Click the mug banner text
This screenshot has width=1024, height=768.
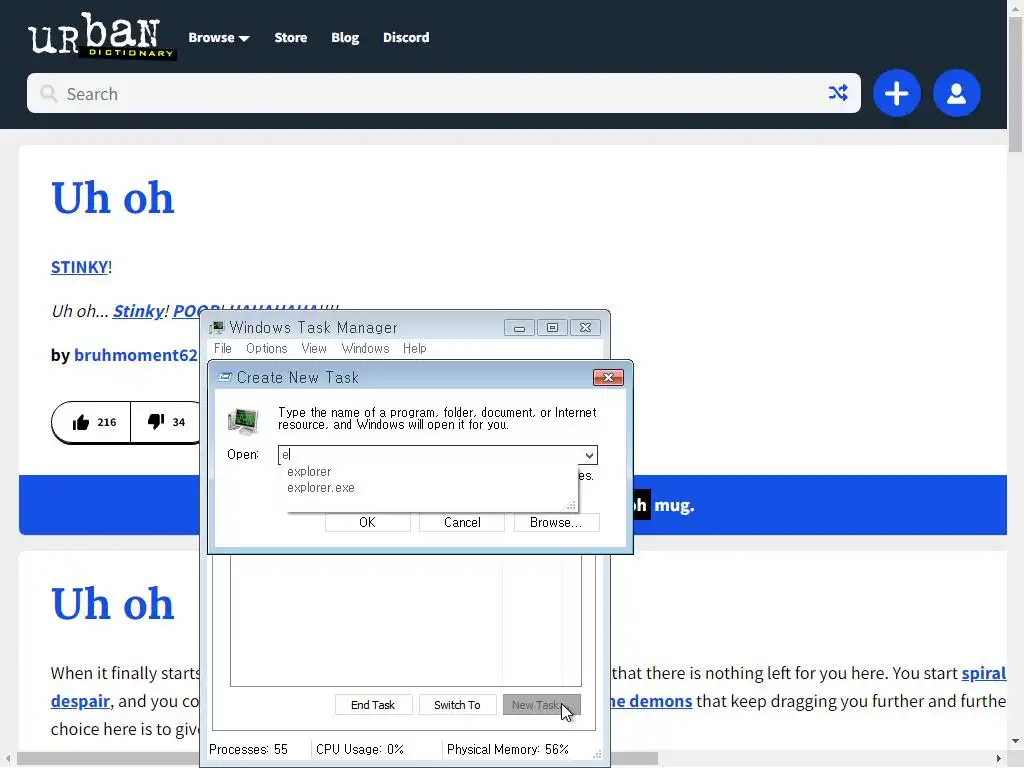point(674,505)
